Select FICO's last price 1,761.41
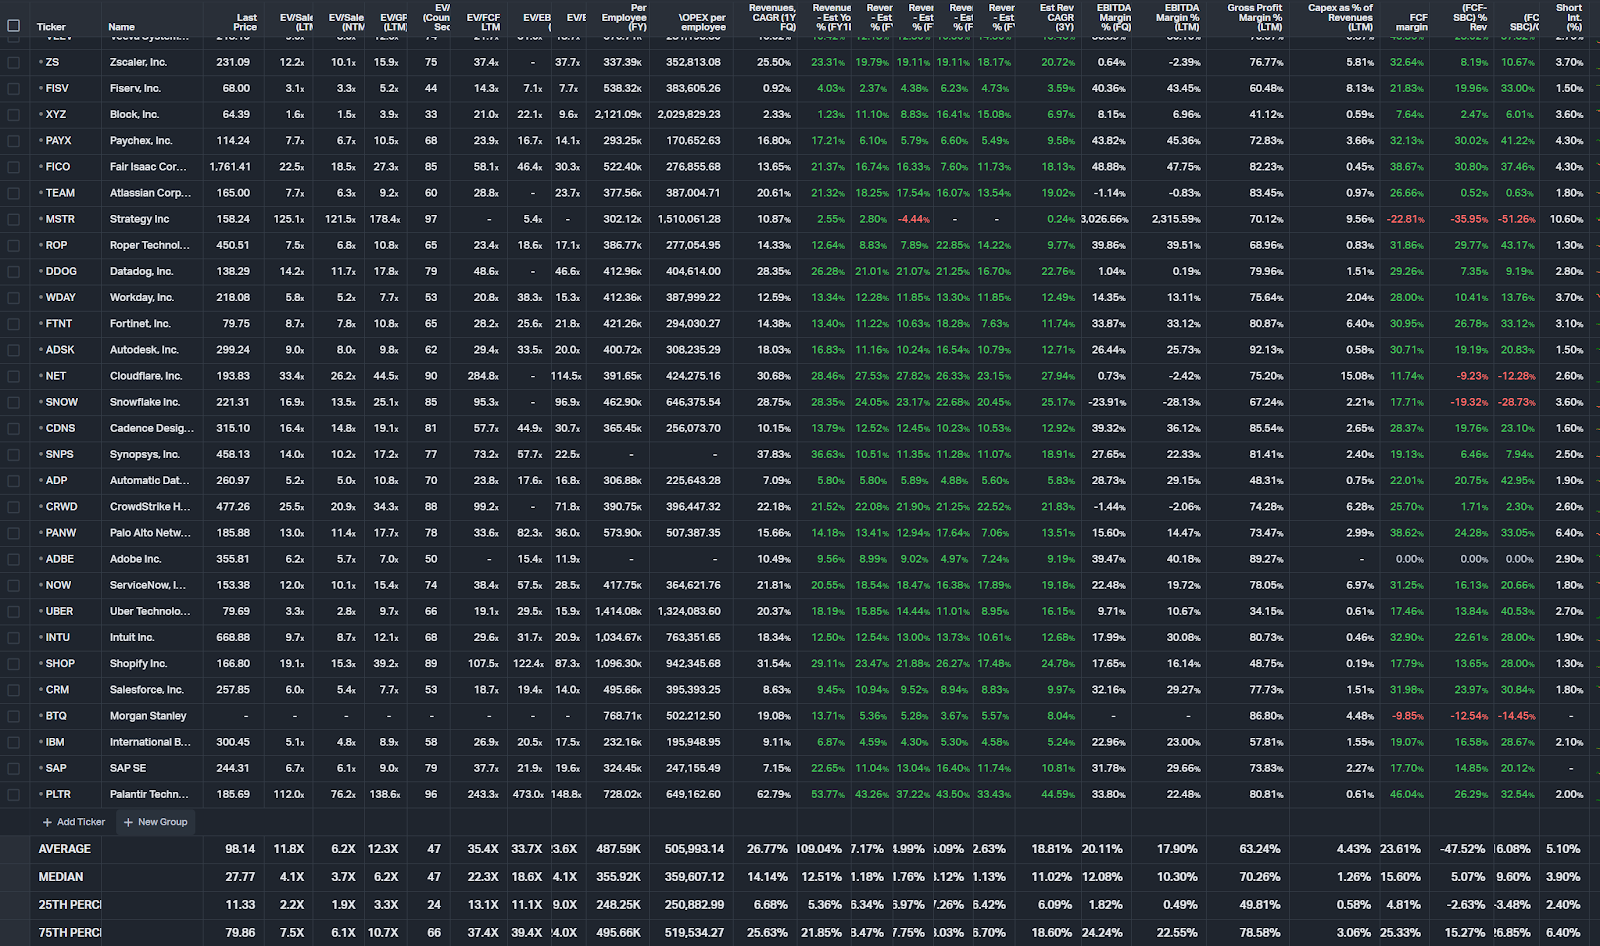 (x=230, y=167)
